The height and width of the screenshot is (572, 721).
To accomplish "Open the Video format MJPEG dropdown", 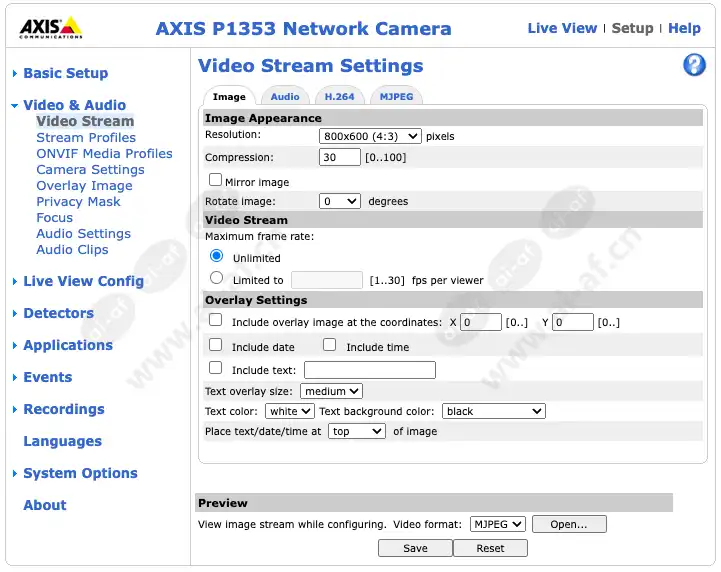I will pos(498,524).
